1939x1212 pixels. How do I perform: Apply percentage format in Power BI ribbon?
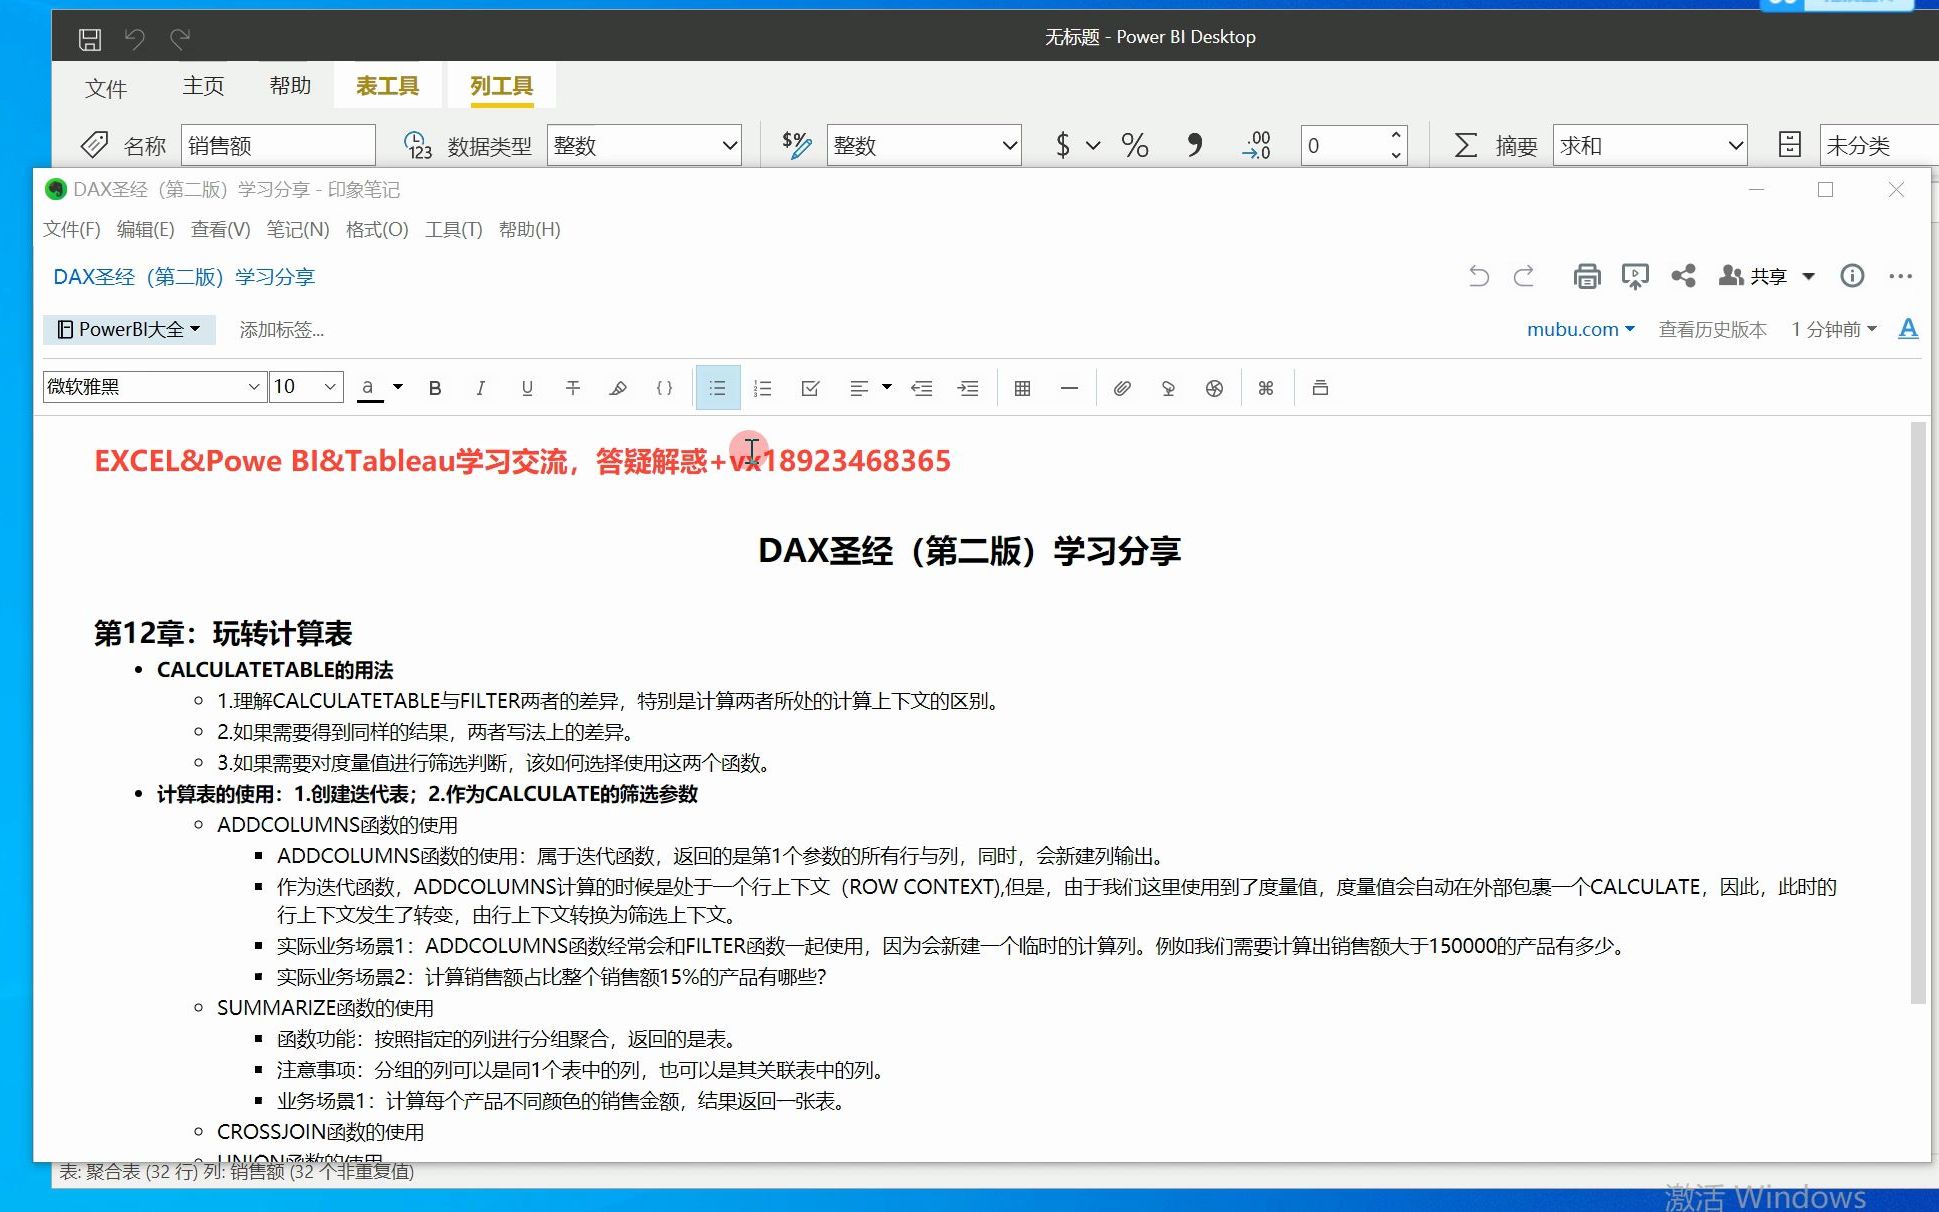1134,146
